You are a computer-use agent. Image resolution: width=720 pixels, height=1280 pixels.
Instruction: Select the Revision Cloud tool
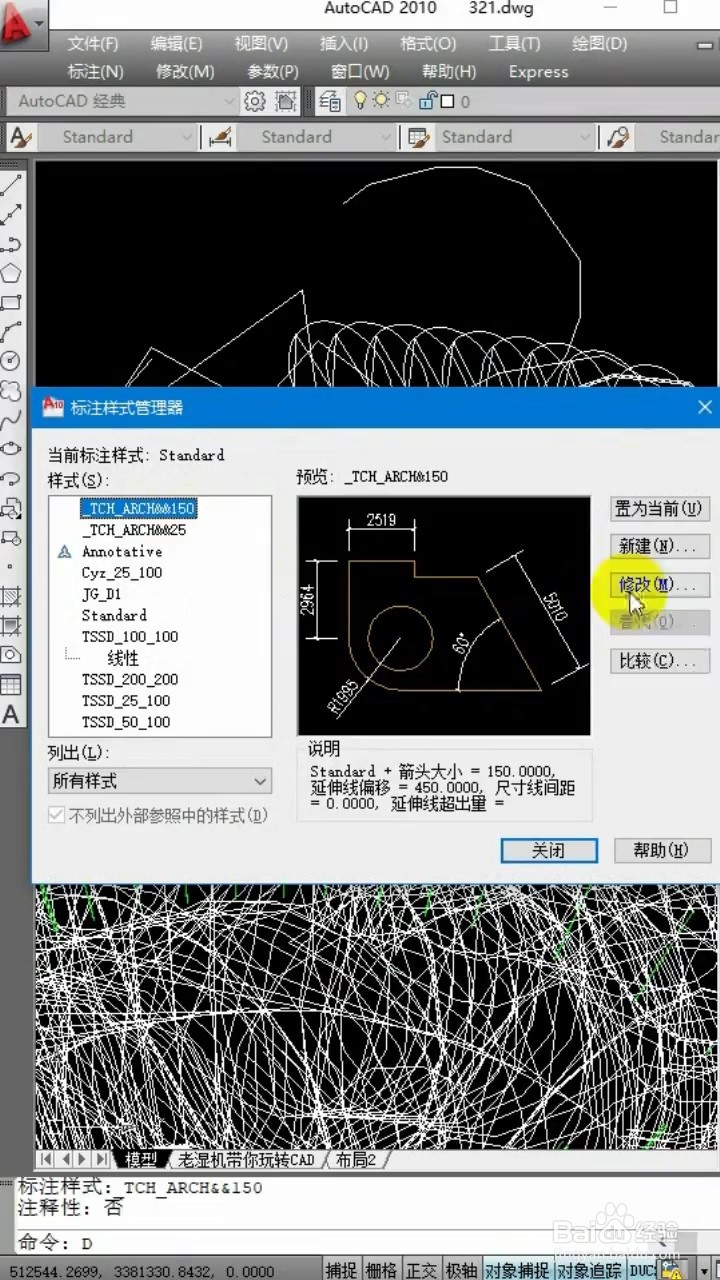[11, 390]
